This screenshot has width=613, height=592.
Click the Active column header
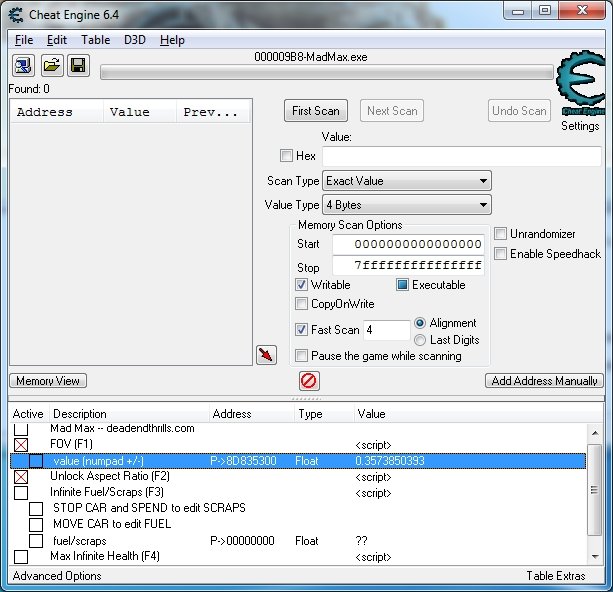pos(28,414)
